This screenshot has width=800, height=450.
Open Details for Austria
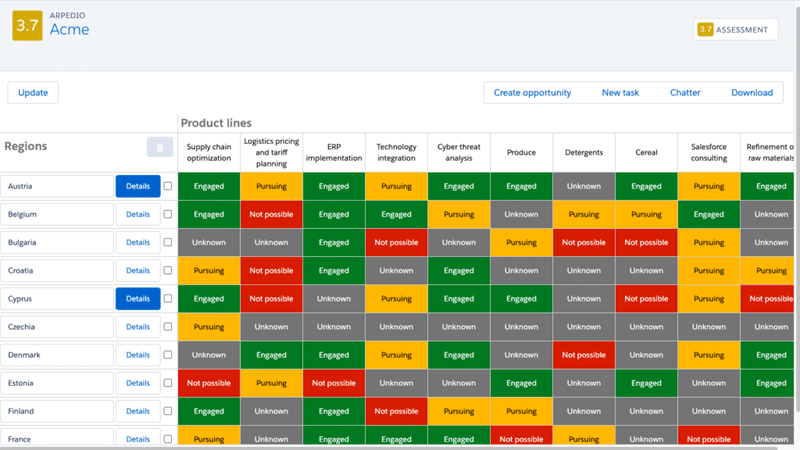pos(138,186)
